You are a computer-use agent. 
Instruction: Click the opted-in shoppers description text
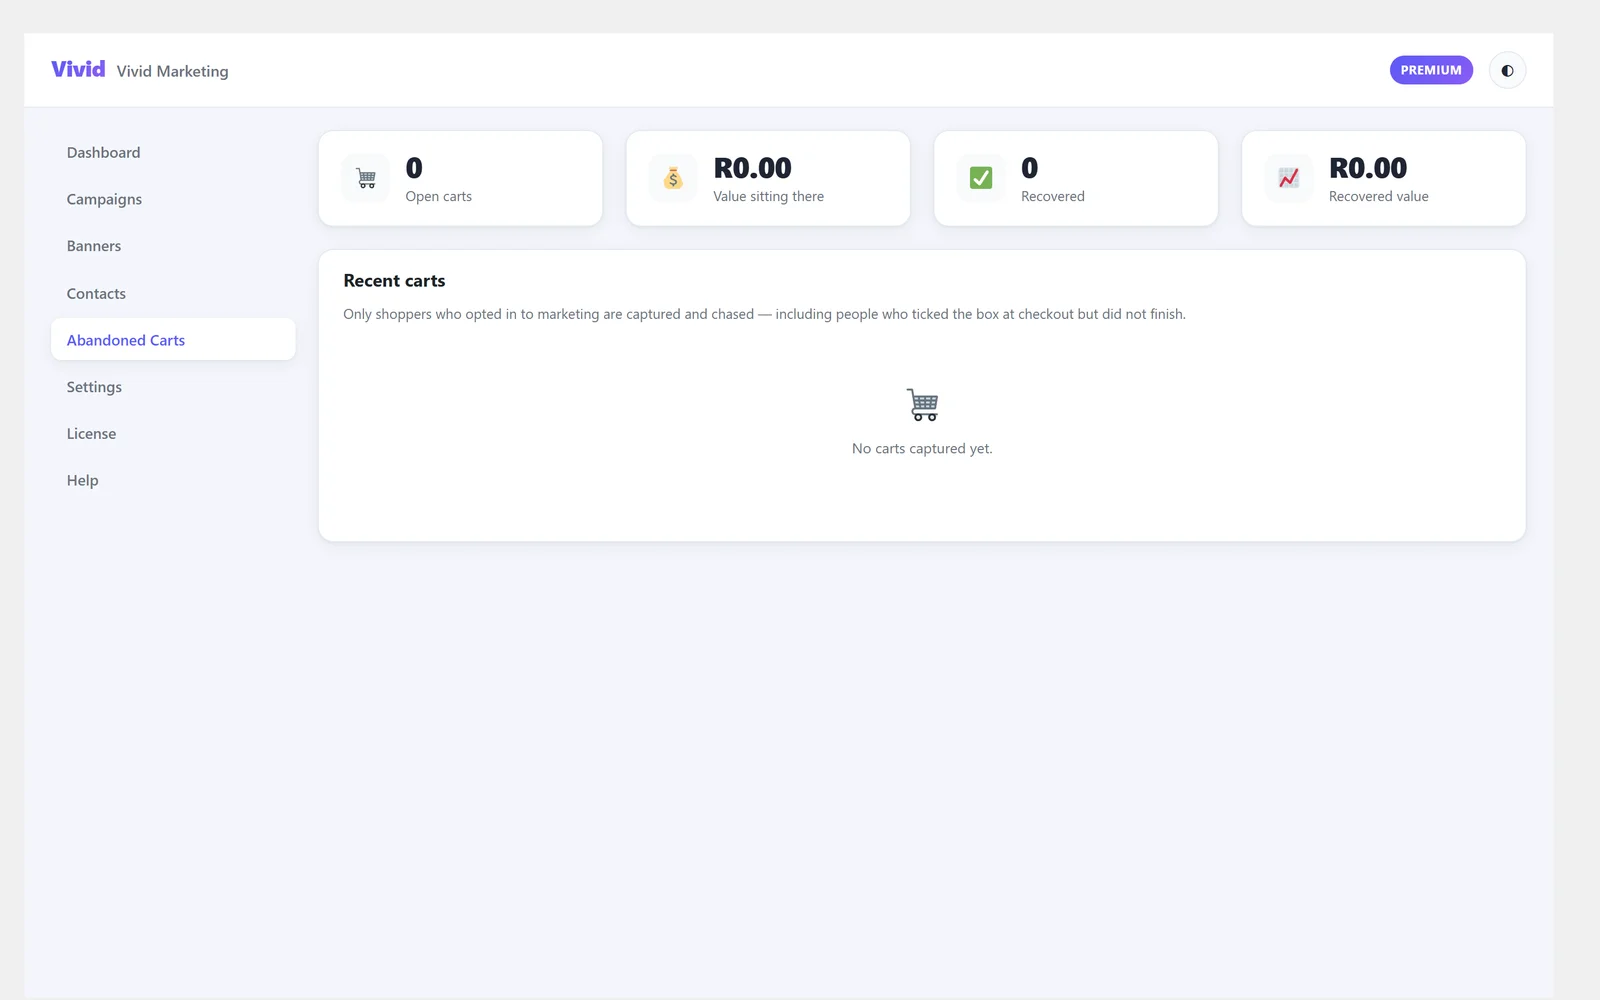[x=764, y=314]
